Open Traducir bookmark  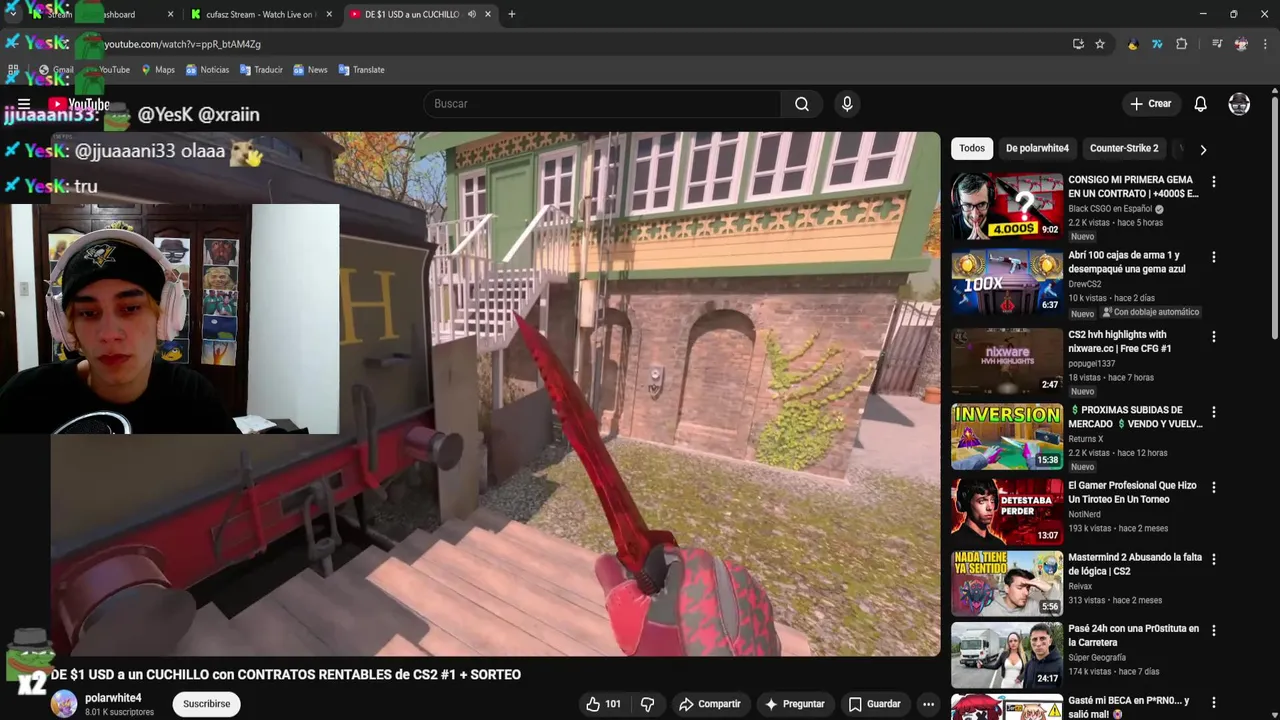pos(261,70)
